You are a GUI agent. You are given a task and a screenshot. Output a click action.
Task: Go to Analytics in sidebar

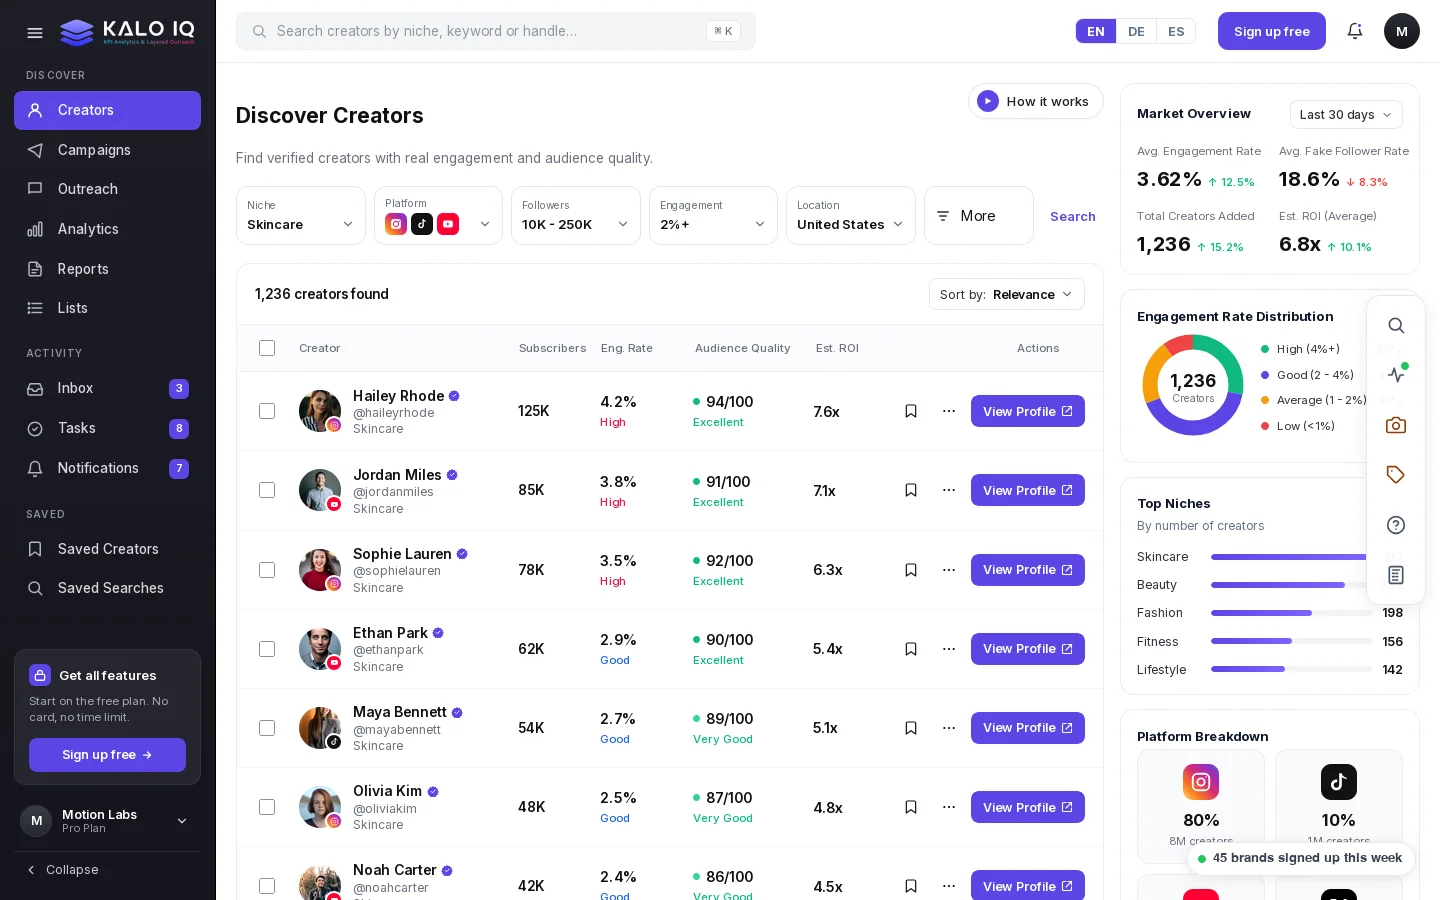107,229
